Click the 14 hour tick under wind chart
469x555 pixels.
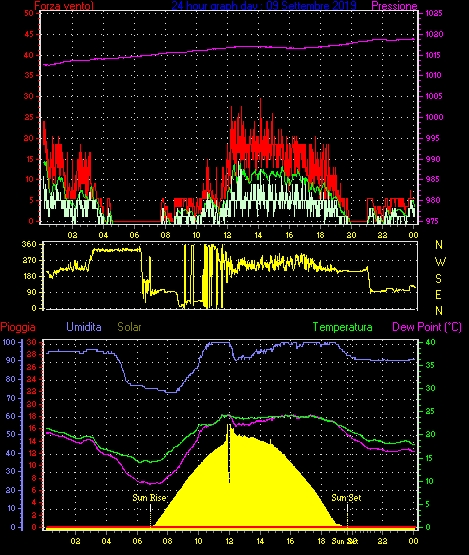(258, 235)
